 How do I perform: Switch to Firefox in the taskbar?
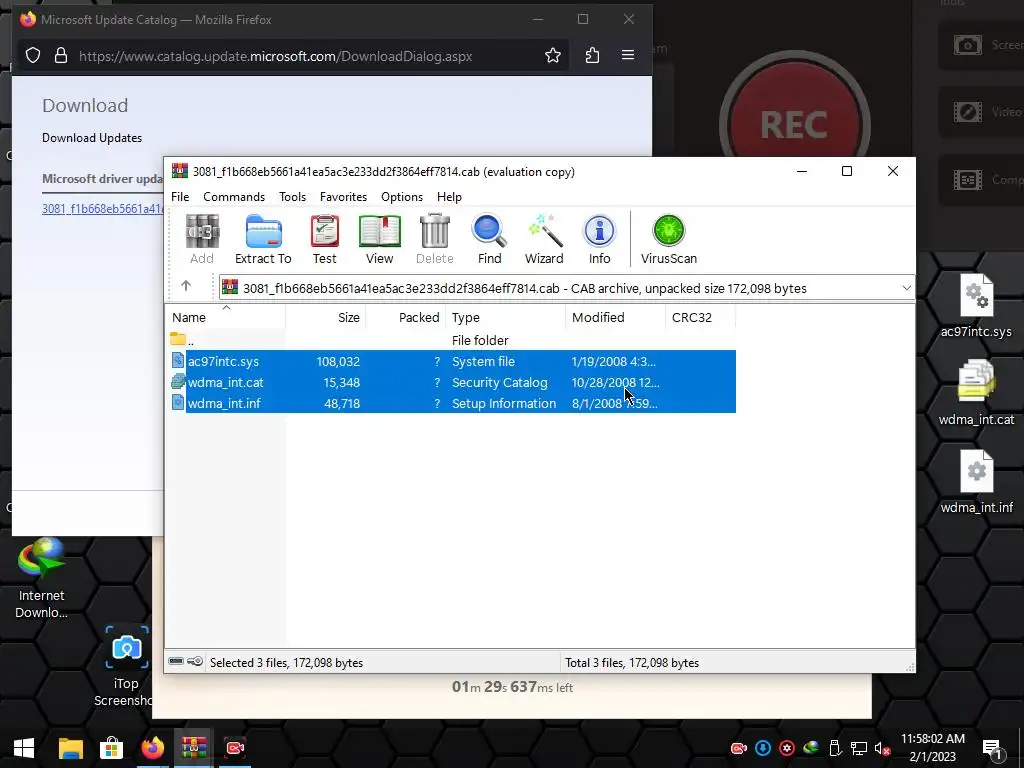tap(153, 748)
